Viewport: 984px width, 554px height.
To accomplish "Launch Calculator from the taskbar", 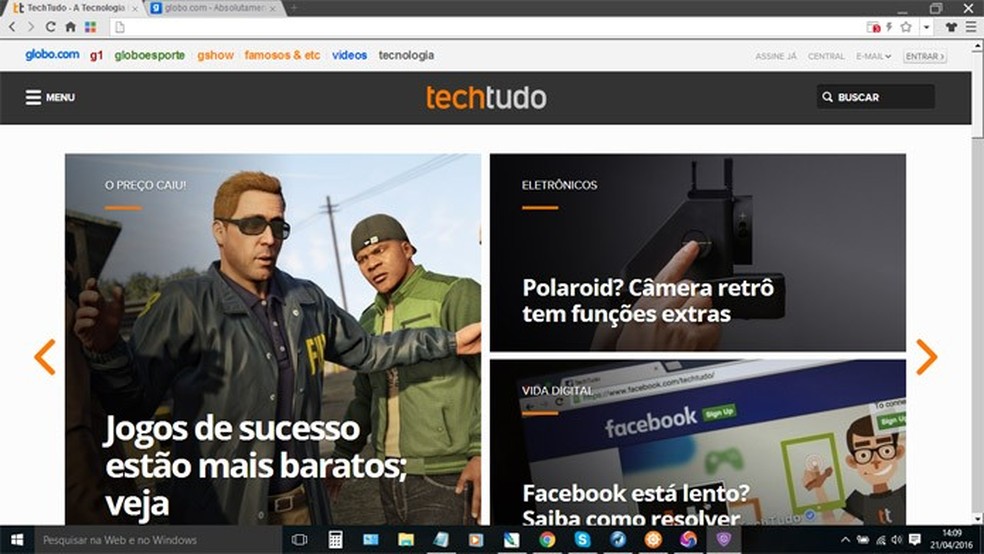I will 335,540.
